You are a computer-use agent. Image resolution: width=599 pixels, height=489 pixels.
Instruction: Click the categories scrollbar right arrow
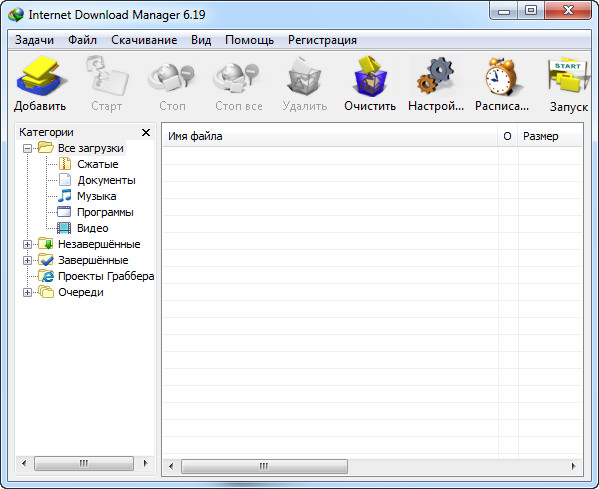[145, 463]
